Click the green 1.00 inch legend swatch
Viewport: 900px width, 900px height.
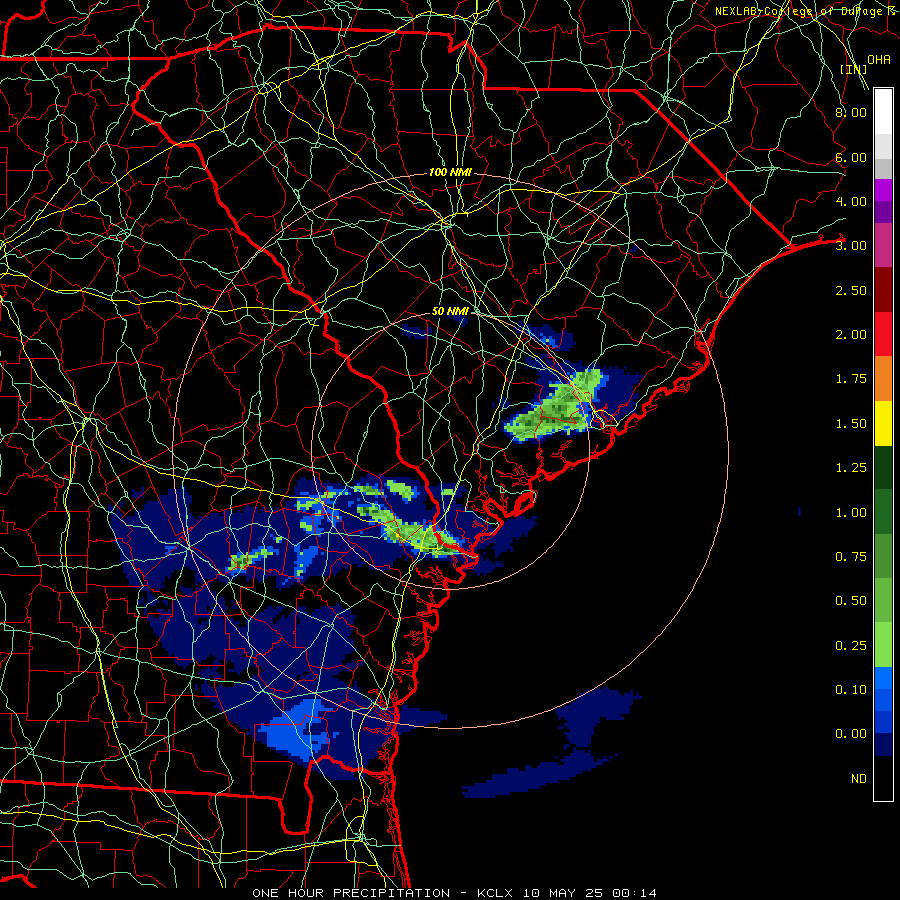tap(883, 512)
